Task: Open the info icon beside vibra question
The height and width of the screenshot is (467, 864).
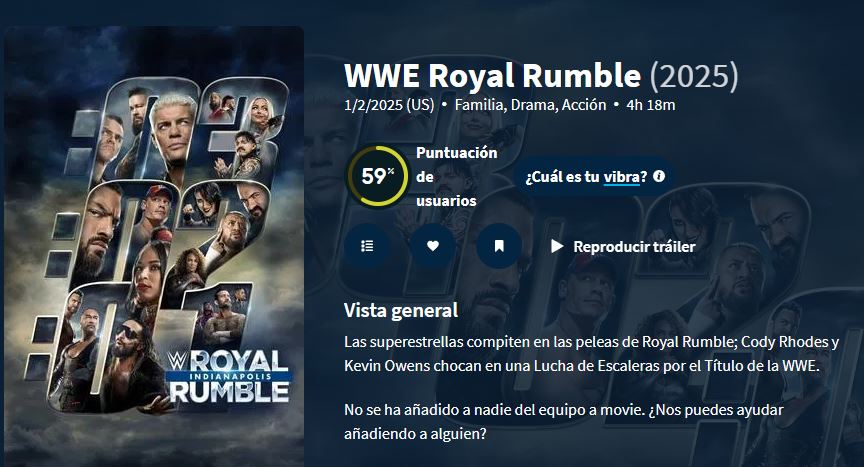Action: 658,176
